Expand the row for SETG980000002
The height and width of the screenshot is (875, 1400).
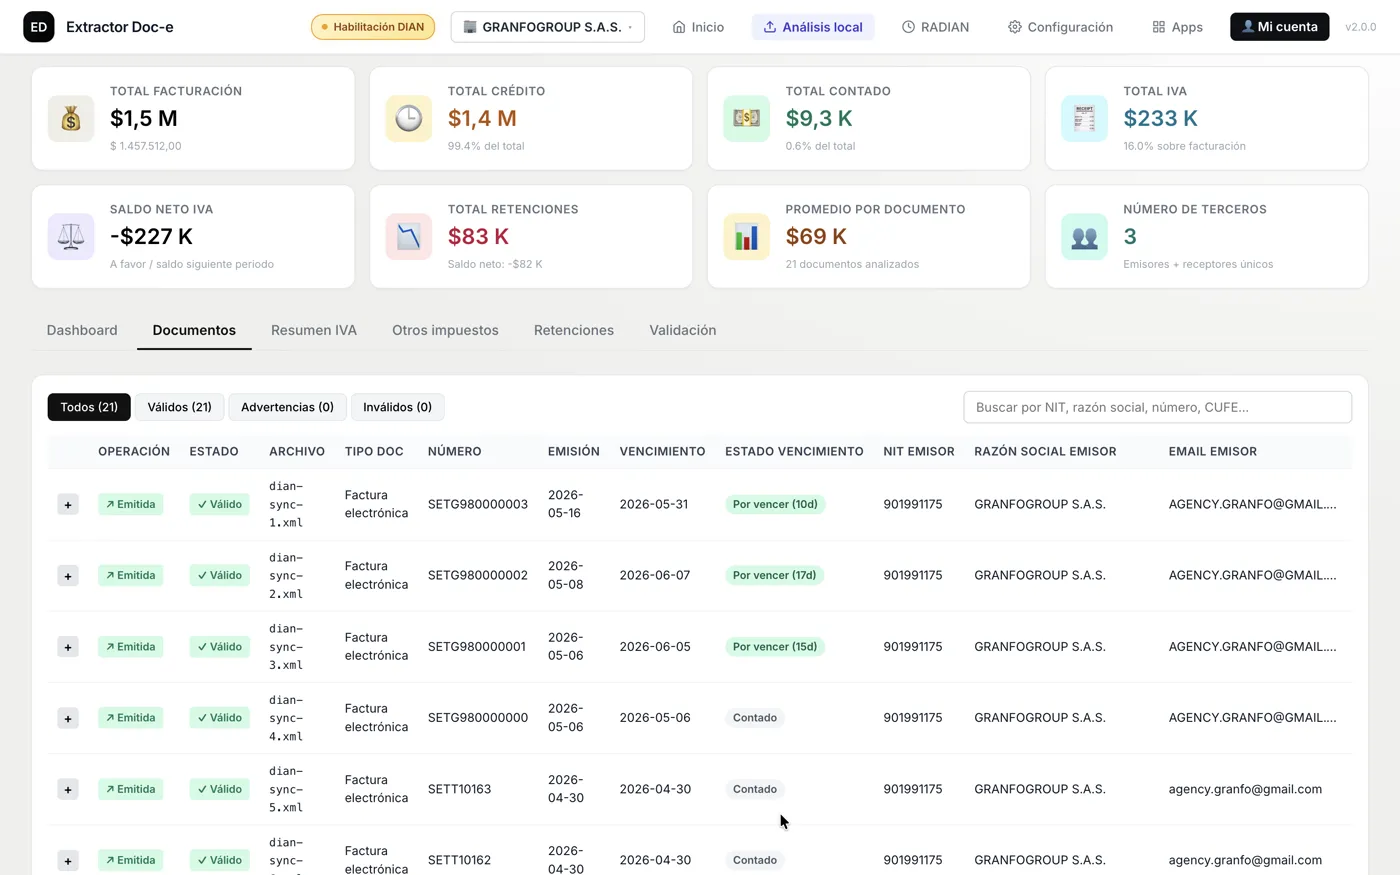tap(68, 576)
